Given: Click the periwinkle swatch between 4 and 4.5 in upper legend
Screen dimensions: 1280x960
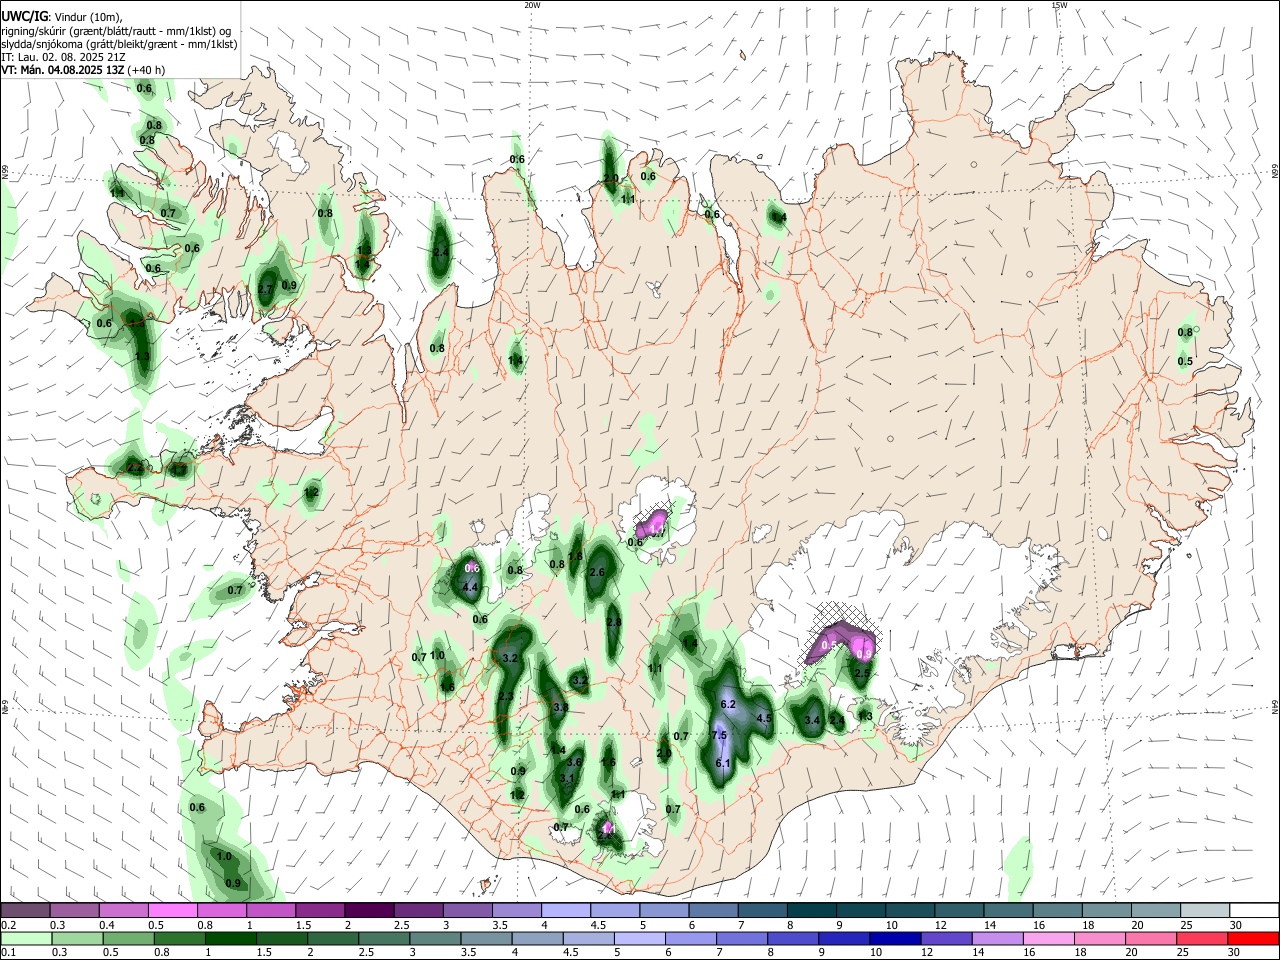Looking at the screenshot, I should click(565, 911).
